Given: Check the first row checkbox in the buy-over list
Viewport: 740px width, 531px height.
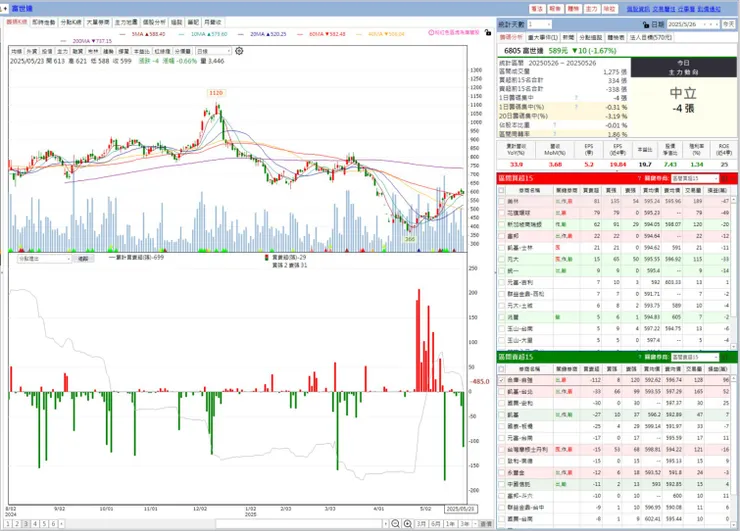Looking at the screenshot, I should coord(501,201).
